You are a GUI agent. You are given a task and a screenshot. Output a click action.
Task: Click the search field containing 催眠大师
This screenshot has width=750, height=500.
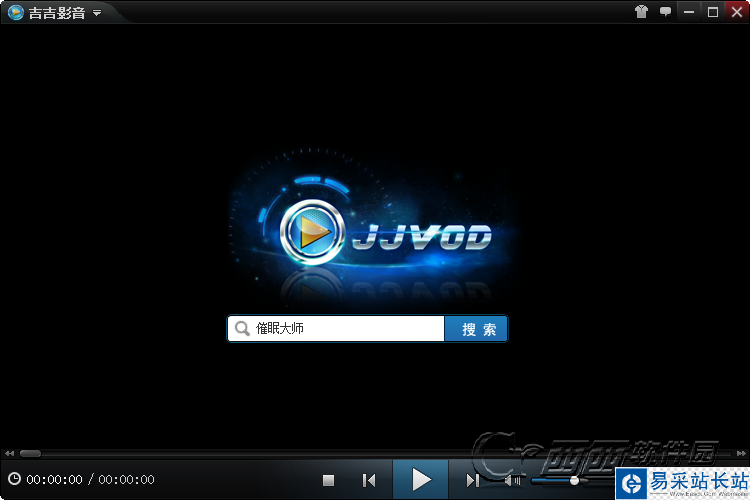tap(336, 328)
